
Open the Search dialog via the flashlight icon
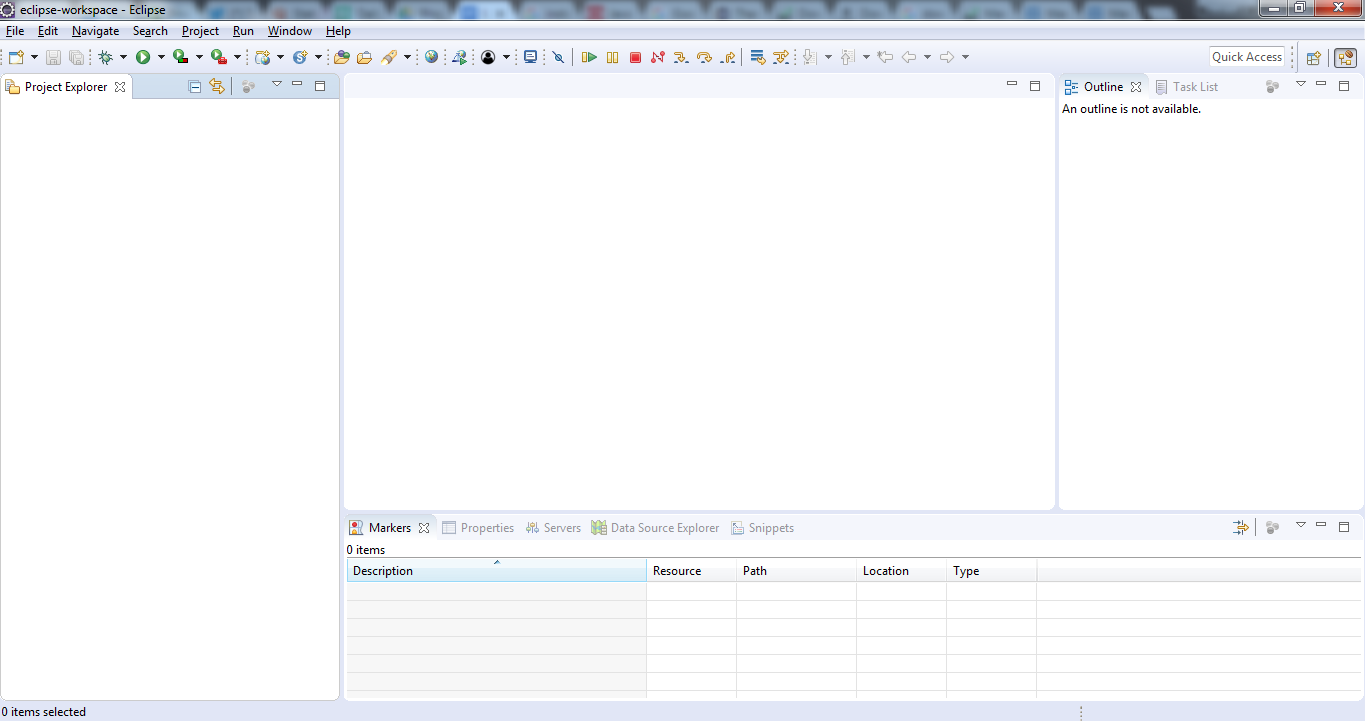click(x=391, y=57)
